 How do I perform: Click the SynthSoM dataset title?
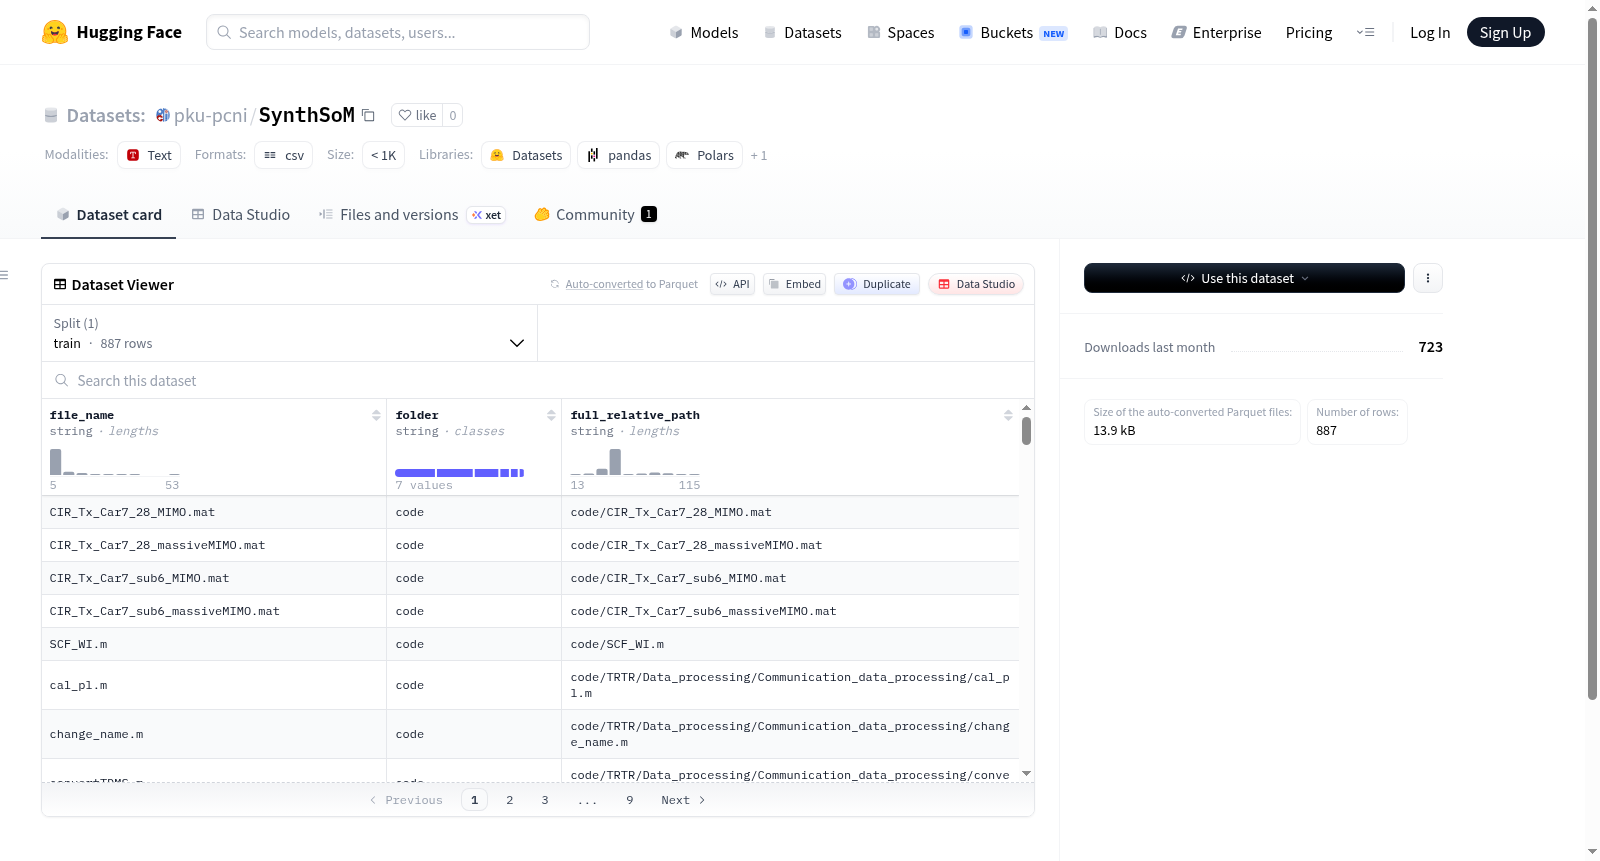click(x=307, y=115)
